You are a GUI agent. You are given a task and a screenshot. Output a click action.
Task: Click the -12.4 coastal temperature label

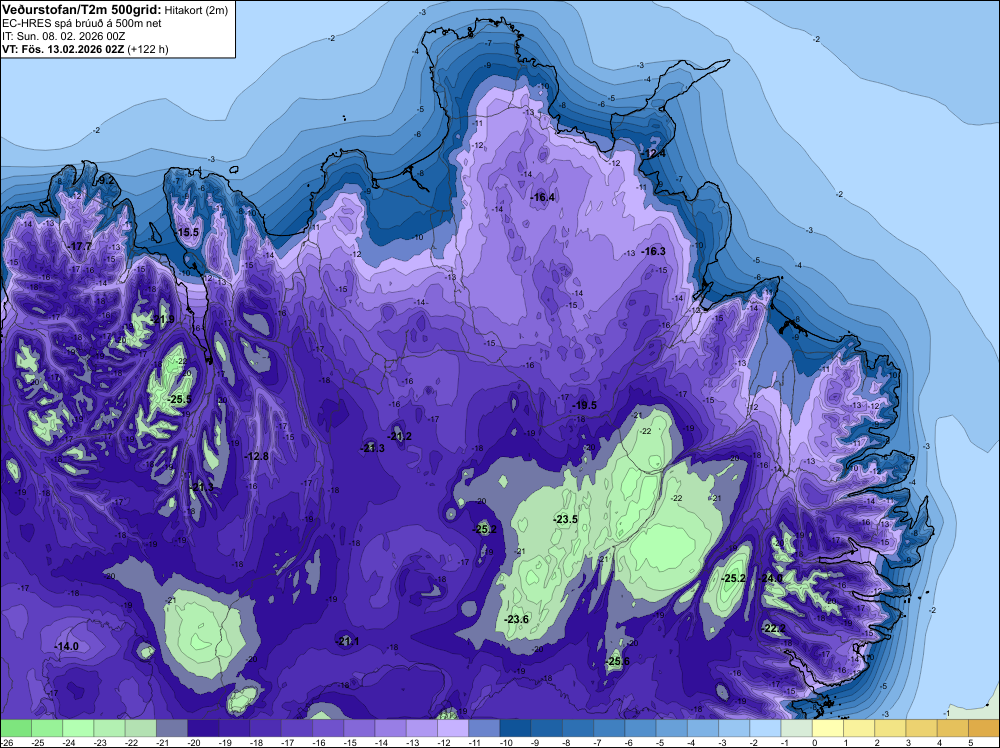click(654, 153)
